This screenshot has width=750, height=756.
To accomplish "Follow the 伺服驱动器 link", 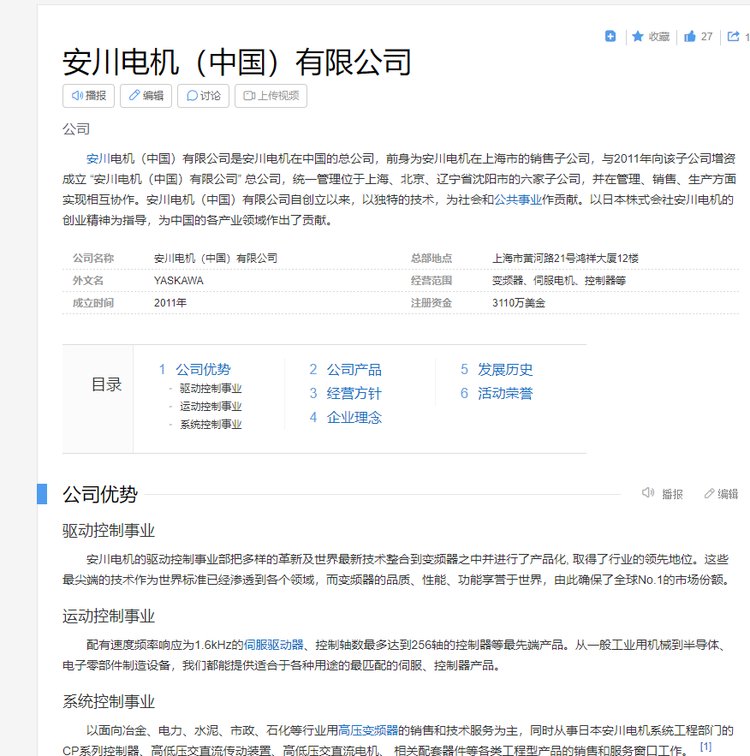I will (x=273, y=645).
